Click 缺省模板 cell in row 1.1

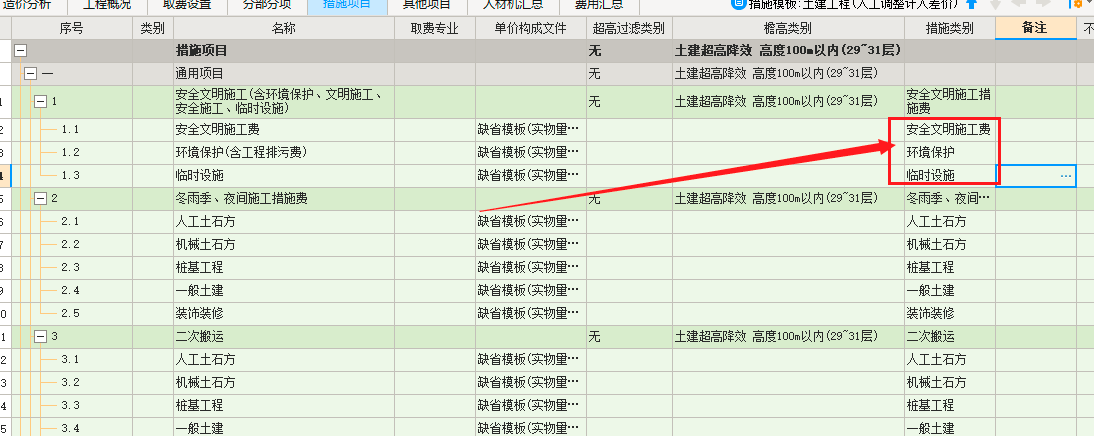click(531, 130)
